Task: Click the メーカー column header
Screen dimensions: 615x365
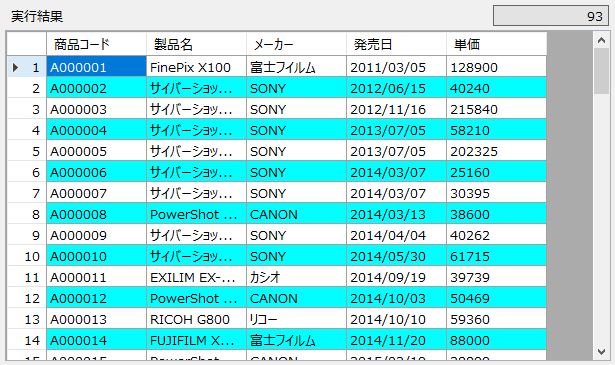Action: click(297, 44)
